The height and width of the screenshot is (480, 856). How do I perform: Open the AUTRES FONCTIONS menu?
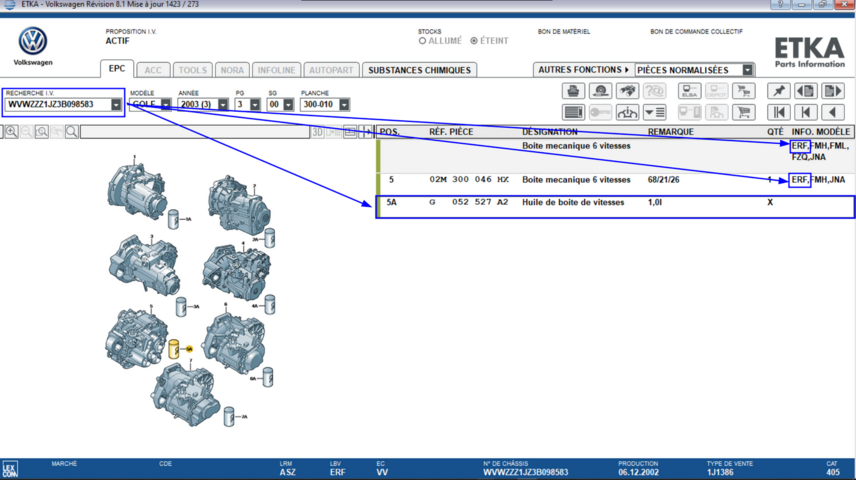coord(584,70)
